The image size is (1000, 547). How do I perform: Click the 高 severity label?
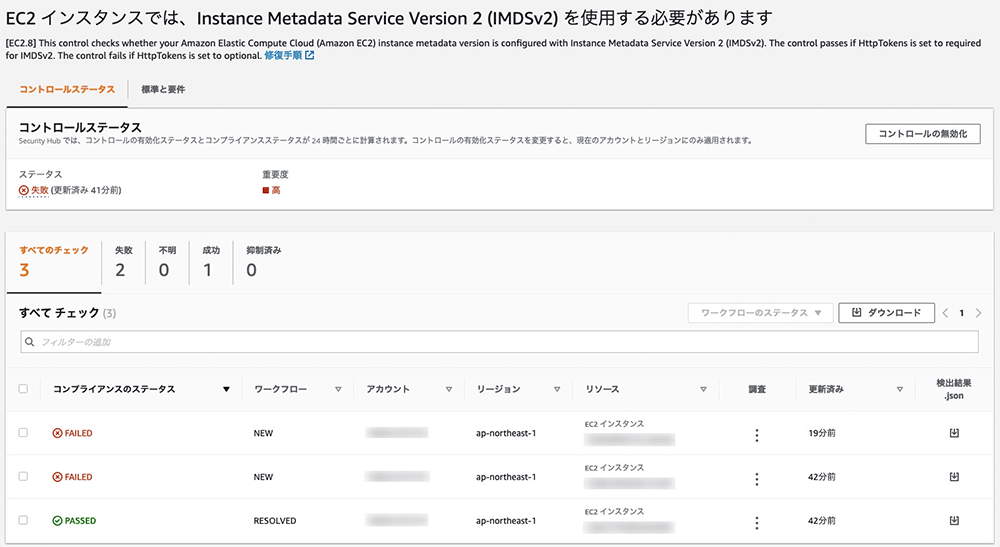(x=271, y=190)
